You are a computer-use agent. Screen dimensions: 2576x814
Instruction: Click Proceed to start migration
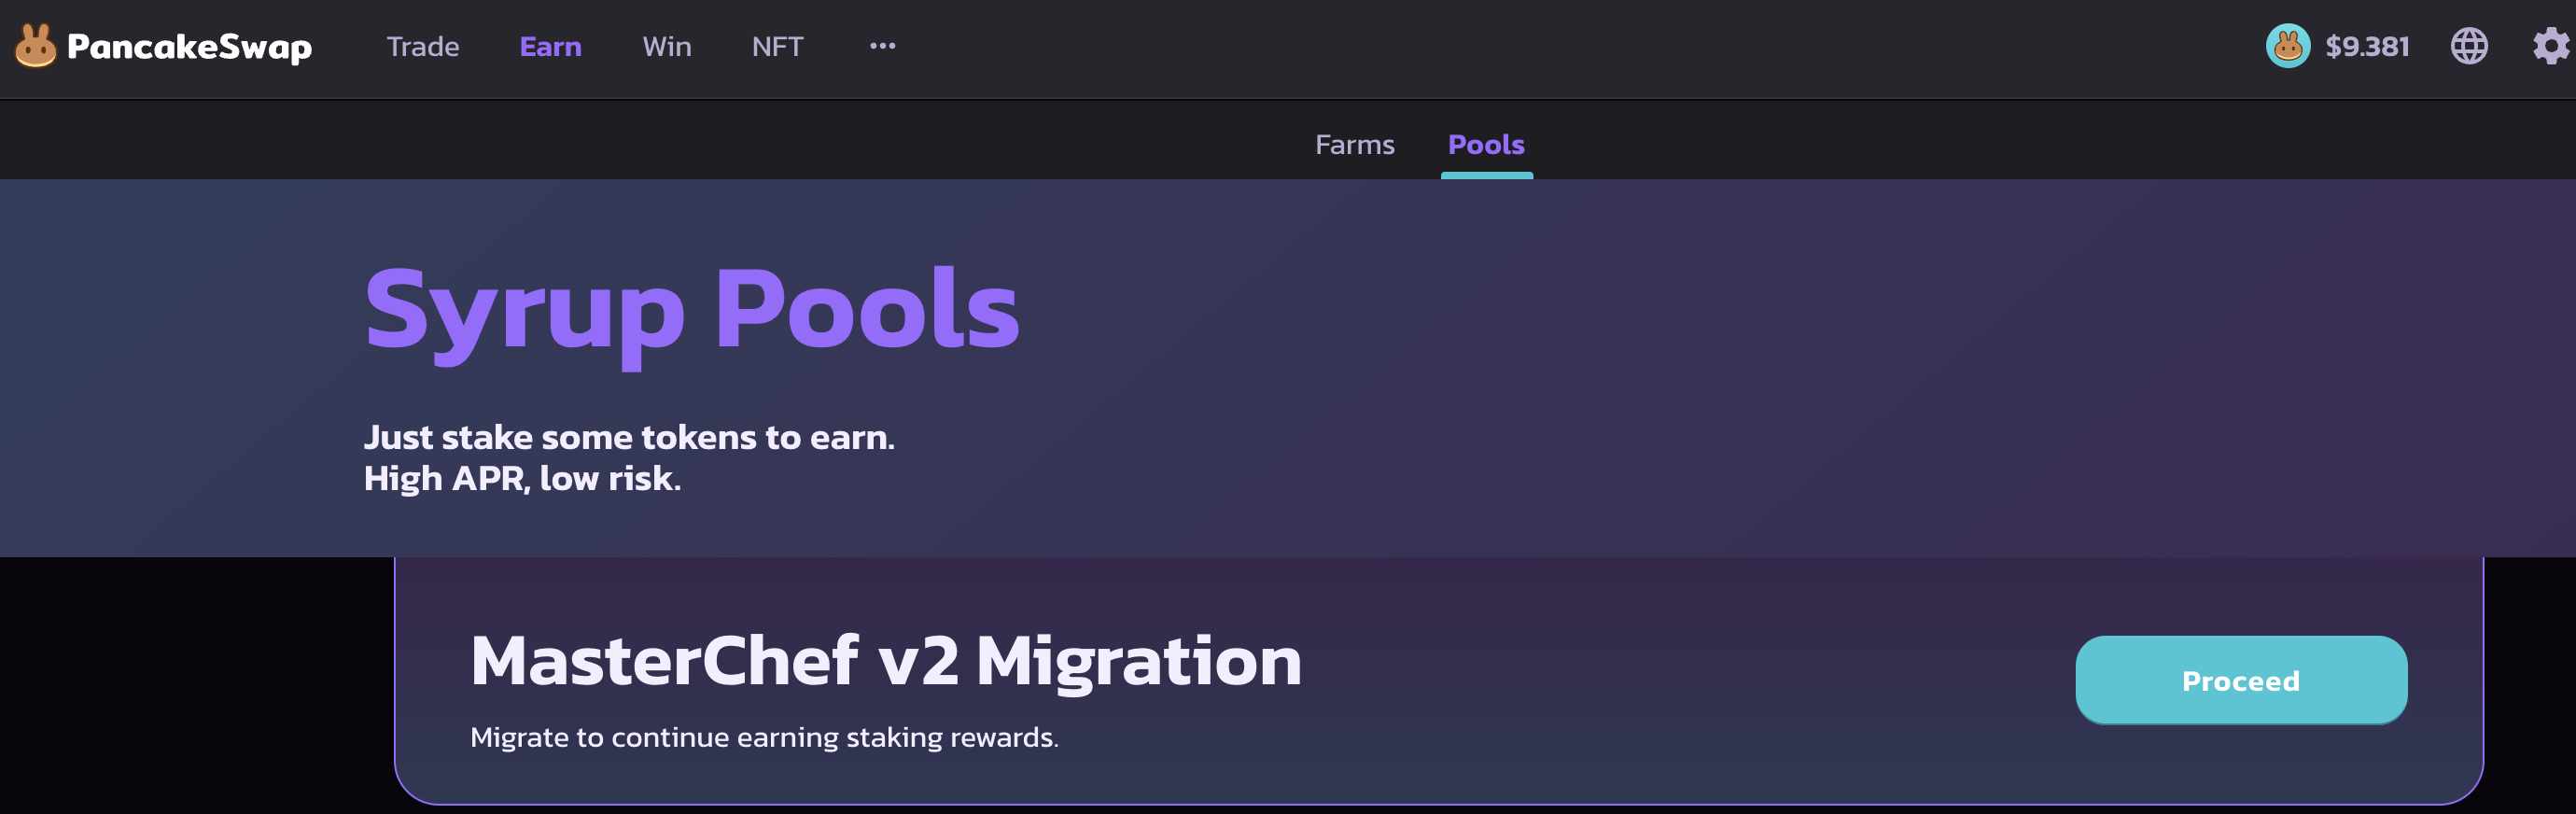[x=2241, y=680]
